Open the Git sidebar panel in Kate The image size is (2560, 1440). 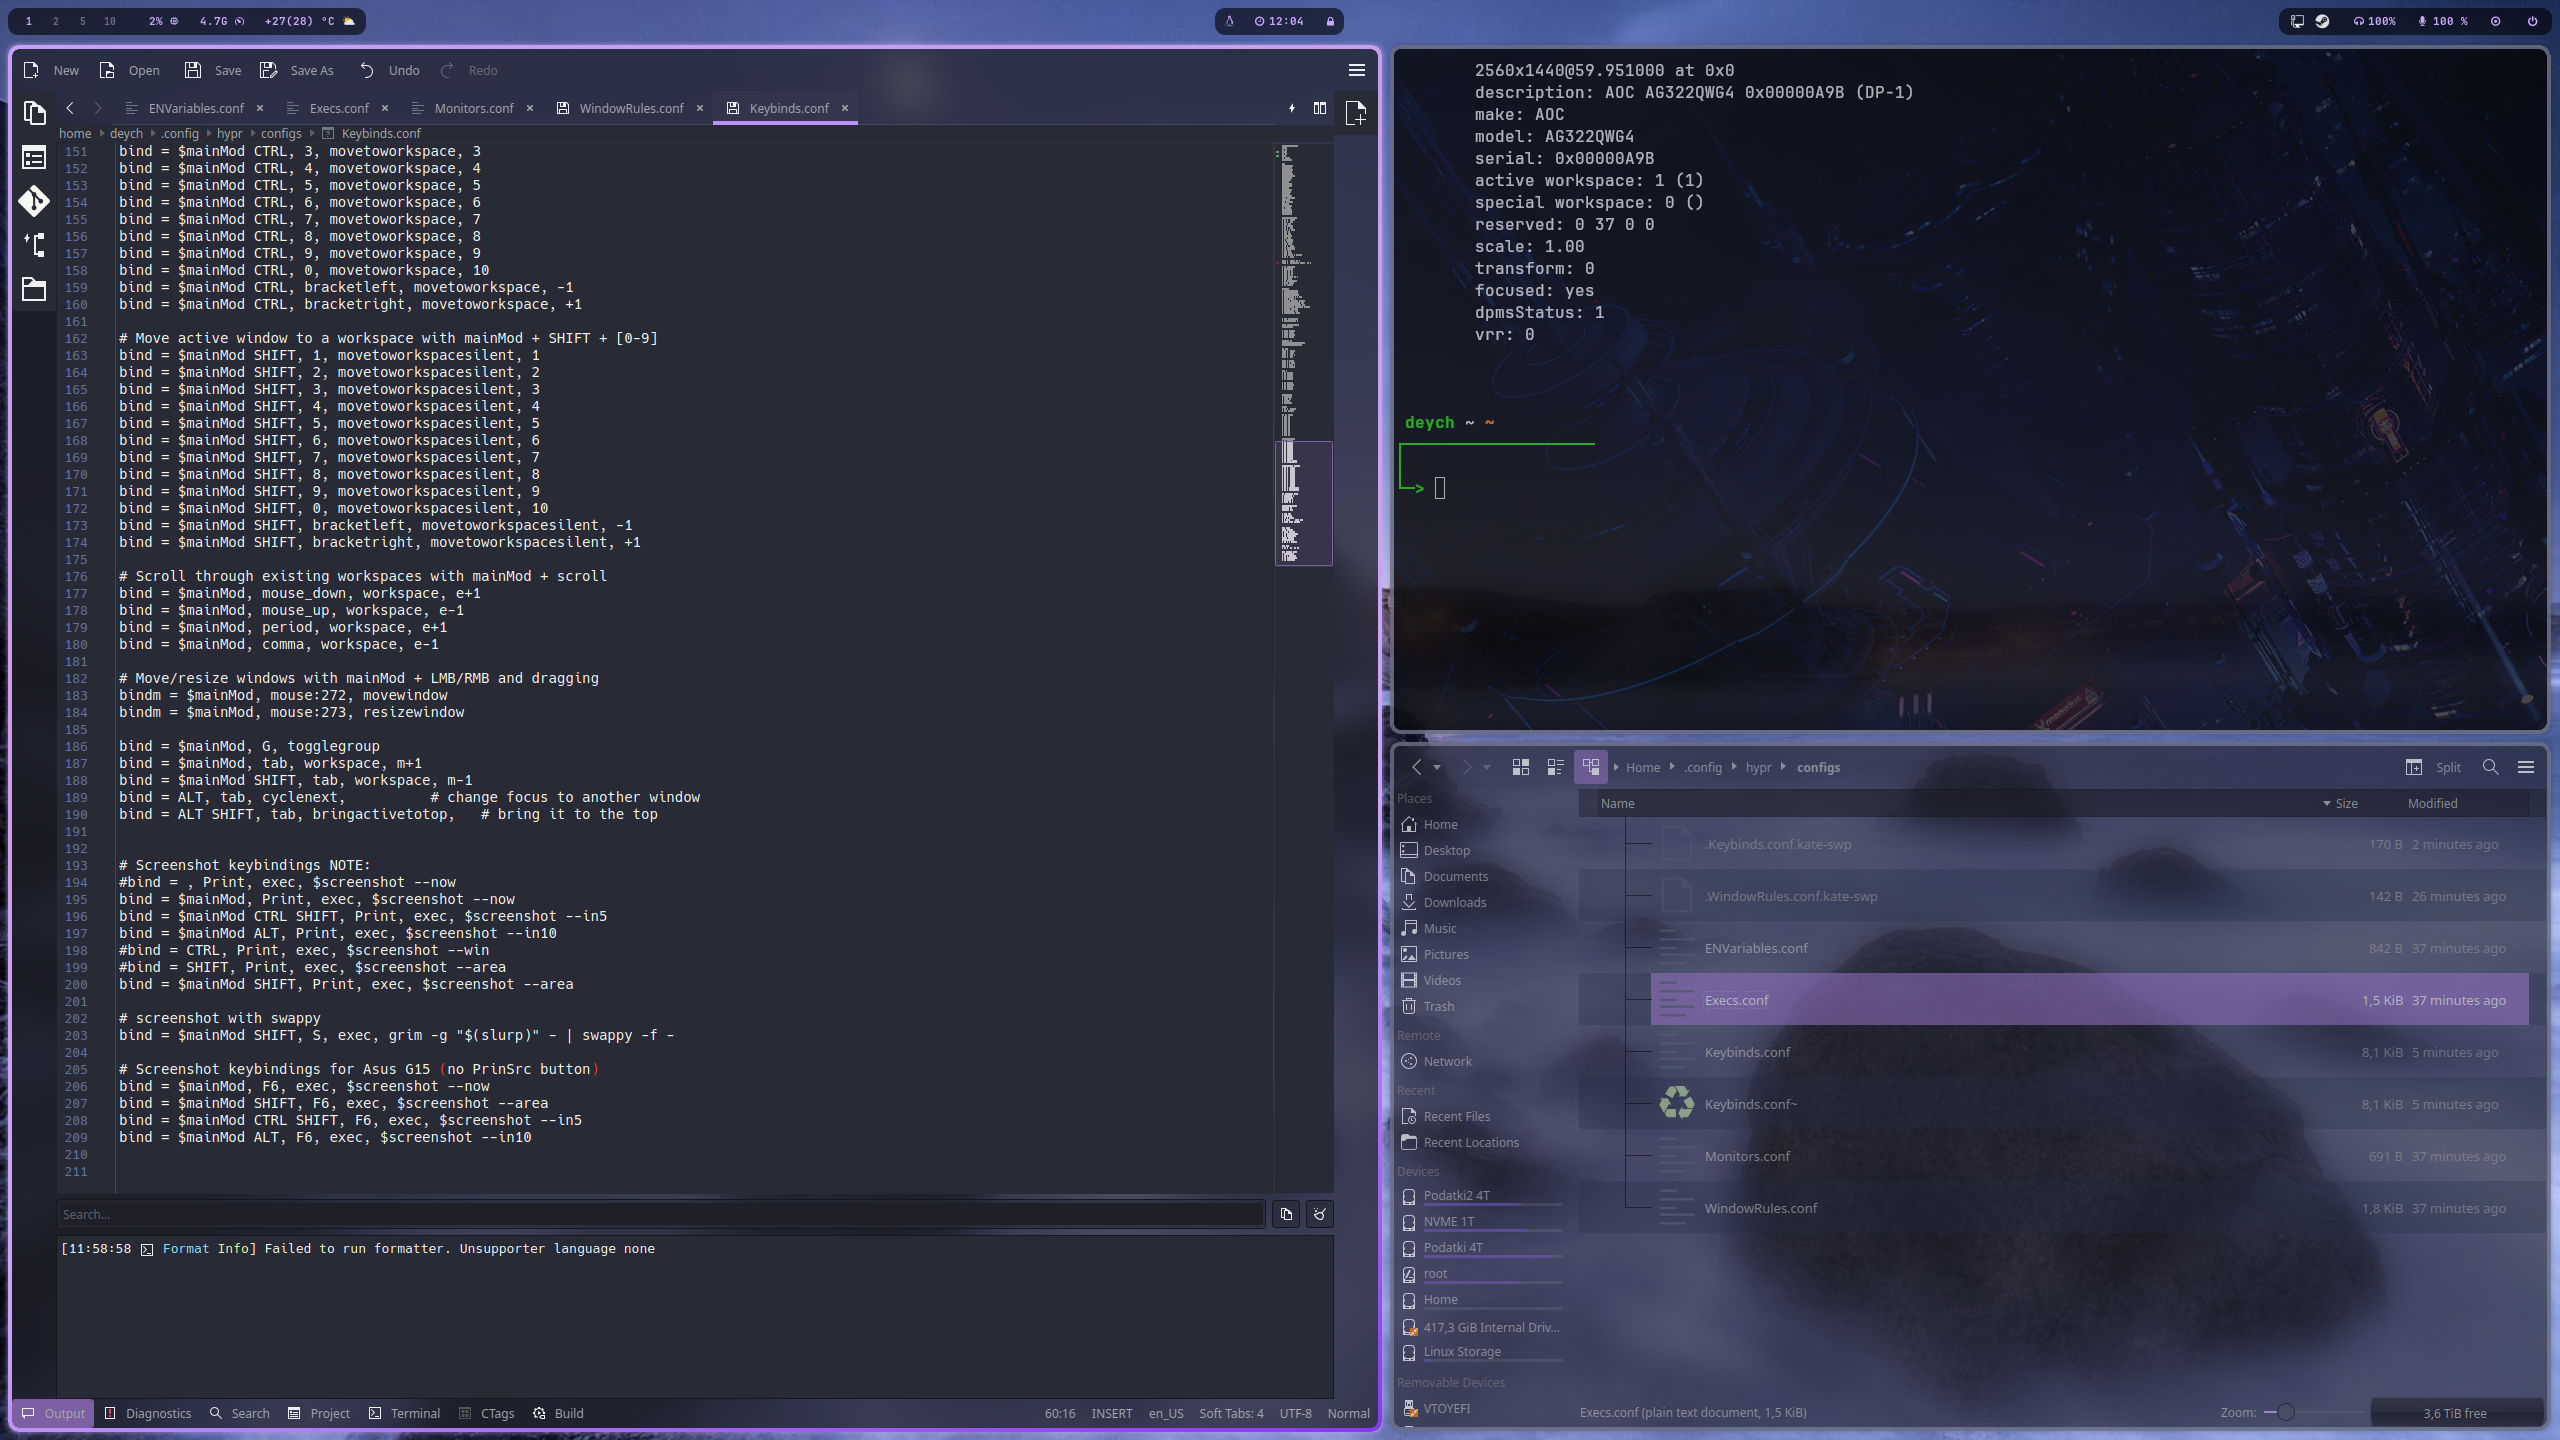(34, 201)
